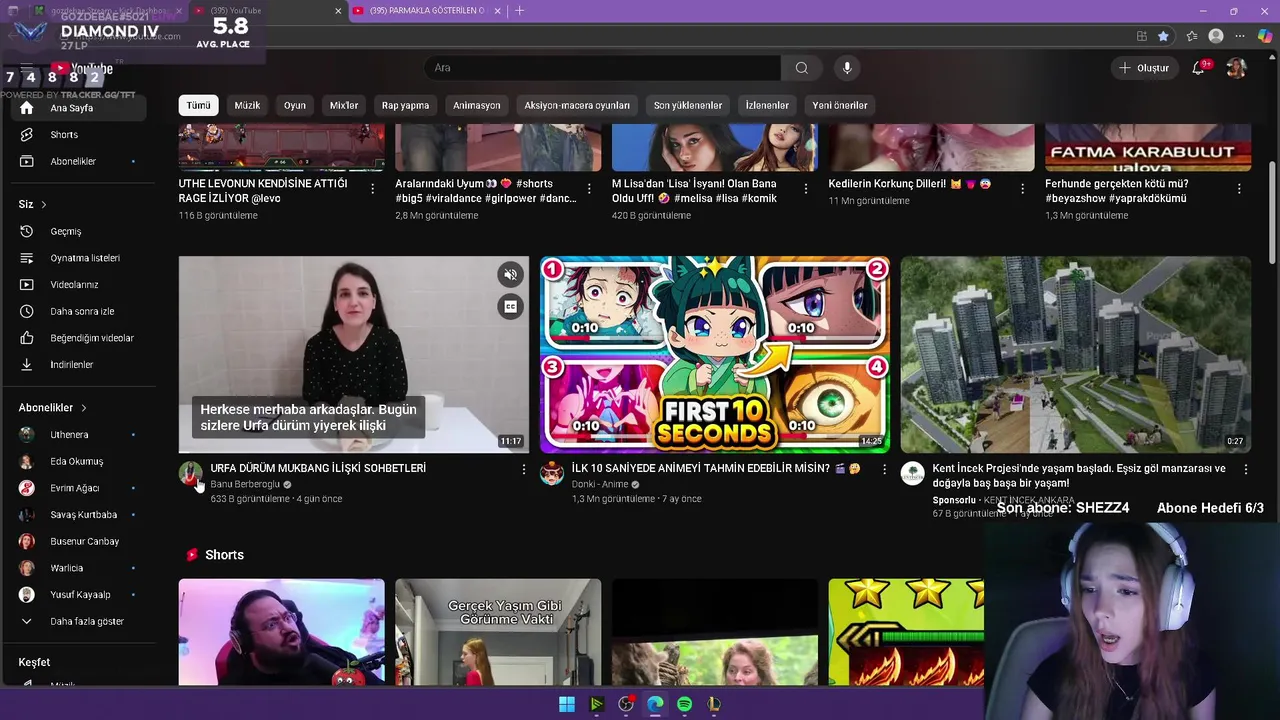Select the Animasyon filter chip
The height and width of the screenshot is (720, 1280).
[x=477, y=105]
